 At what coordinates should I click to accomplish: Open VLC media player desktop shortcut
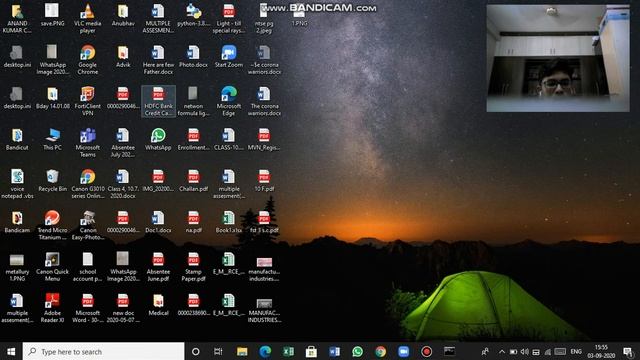pos(87,18)
